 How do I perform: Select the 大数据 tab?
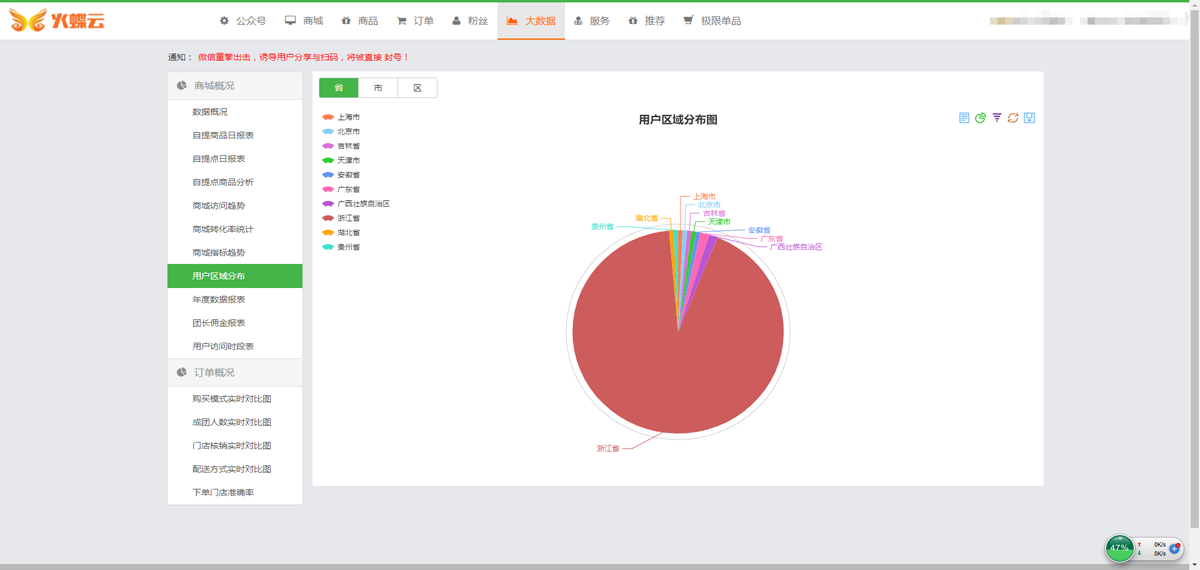531,21
